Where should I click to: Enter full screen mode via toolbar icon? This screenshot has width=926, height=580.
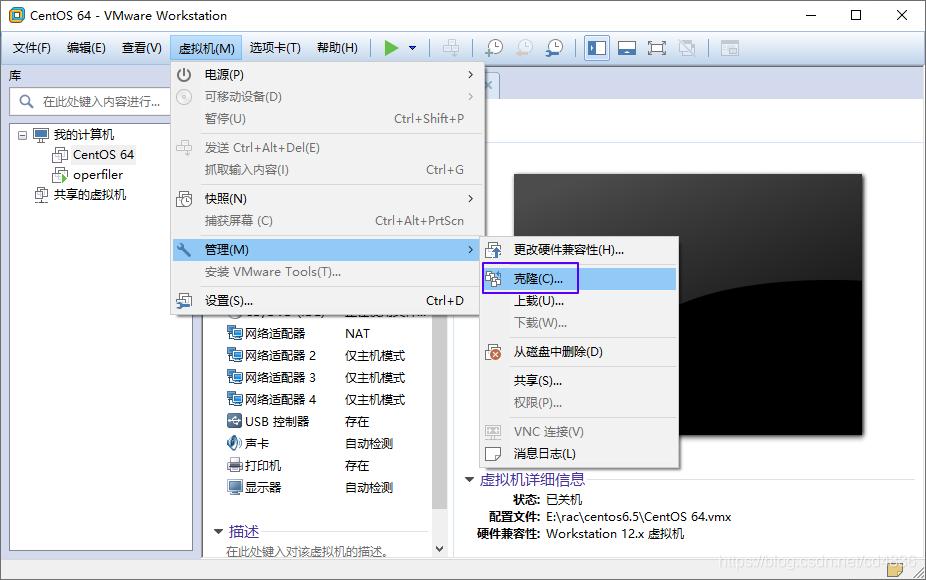click(x=655, y=47)
